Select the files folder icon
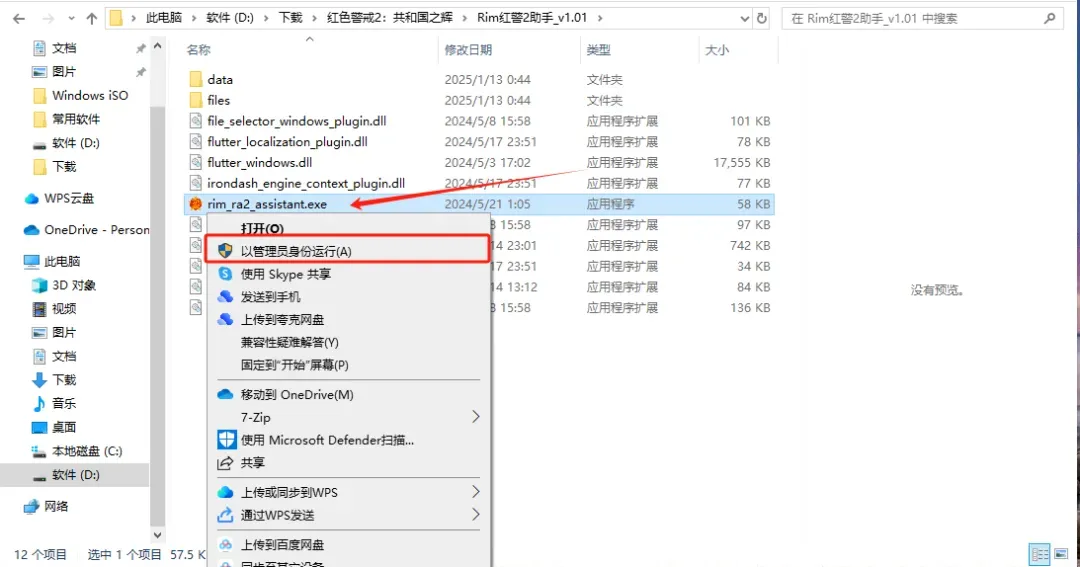 (196, 100)
